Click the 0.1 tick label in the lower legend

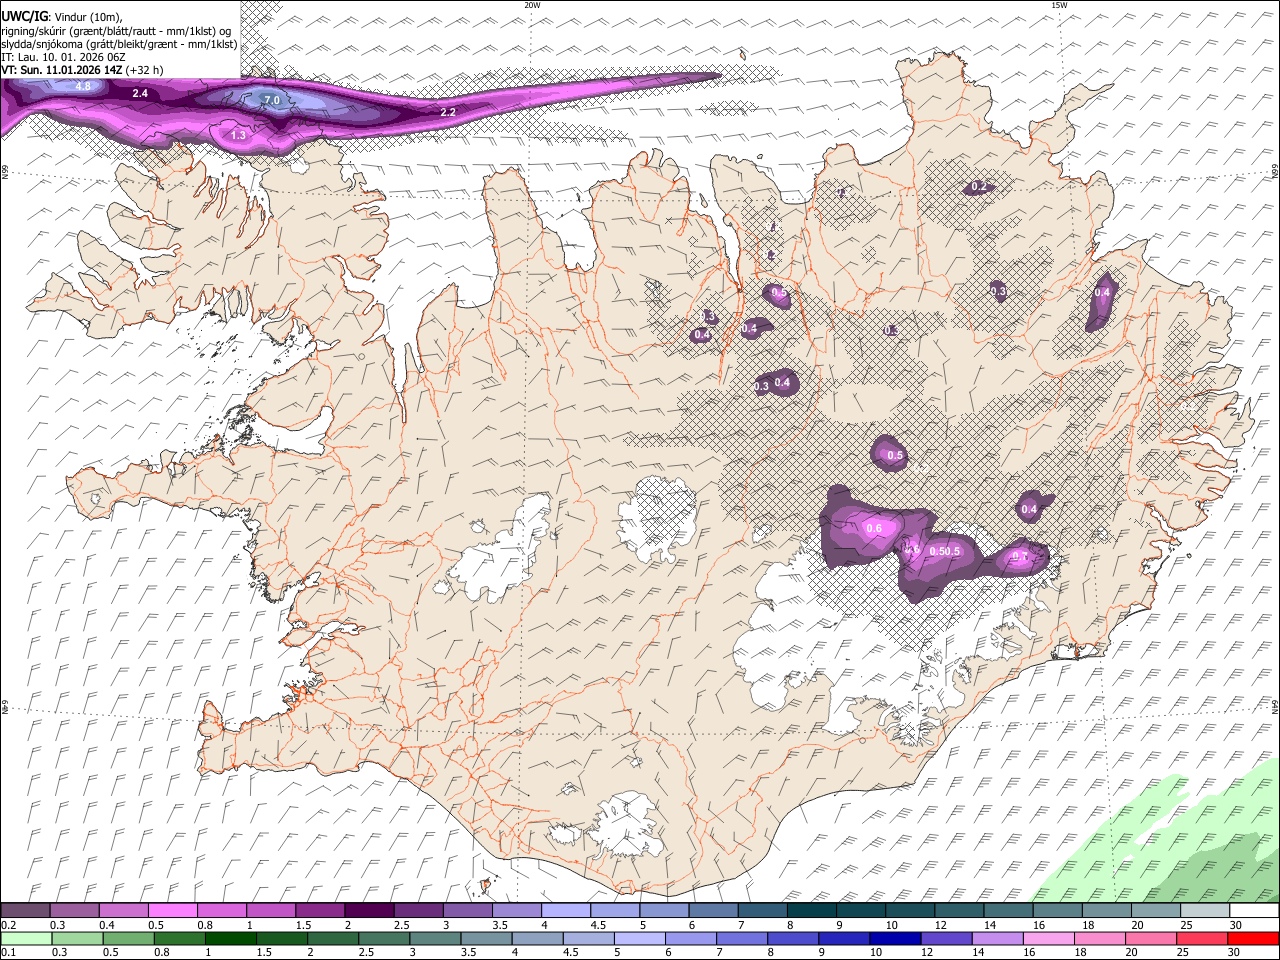(8, 952)
